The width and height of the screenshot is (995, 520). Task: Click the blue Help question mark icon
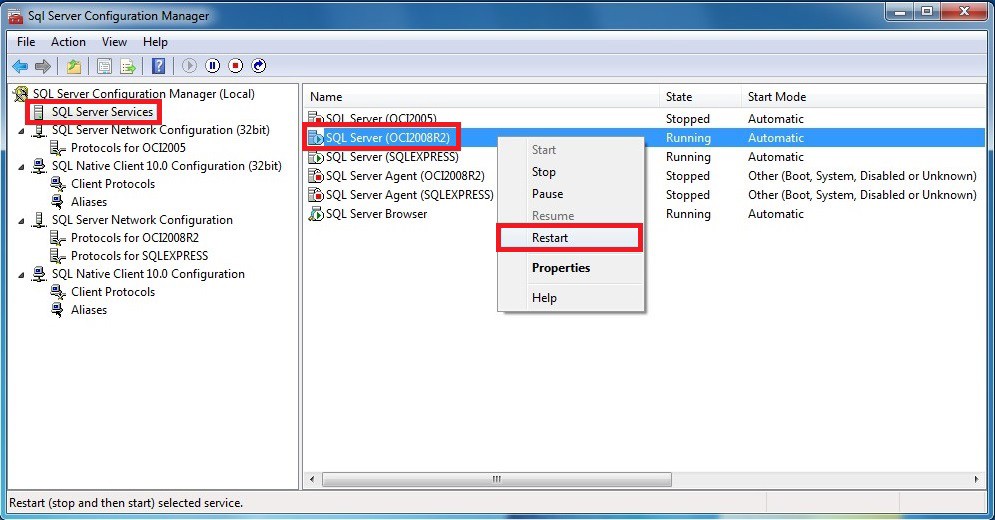158,66
